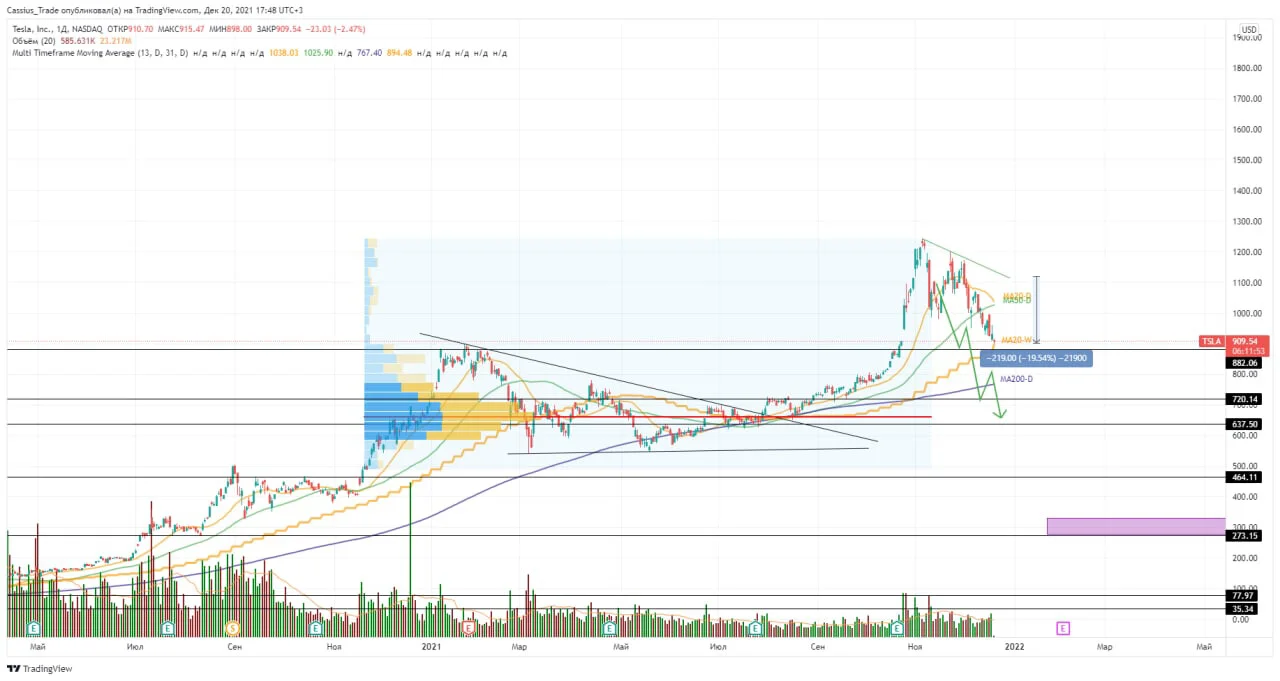Click the Tesla, Inc. symbol title
Screen dimensions: 1280x681
pos(34,30)
